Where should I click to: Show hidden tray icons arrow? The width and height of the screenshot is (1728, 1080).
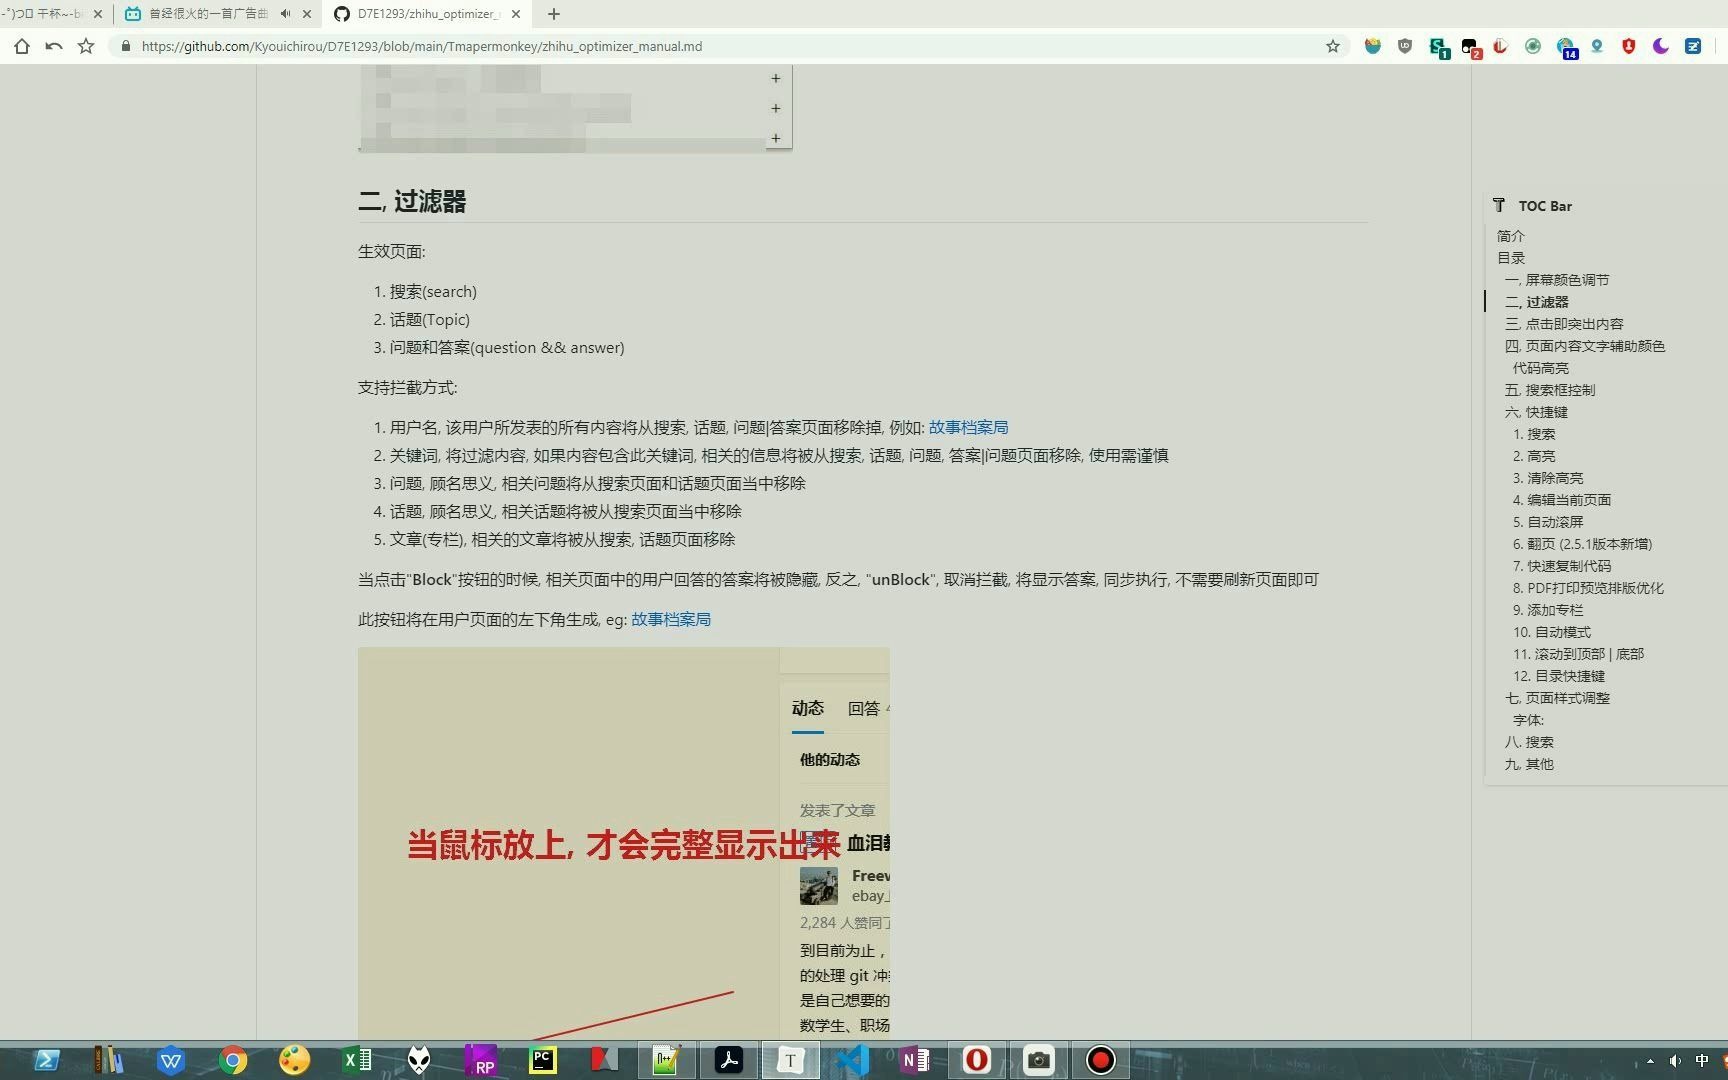[x=1650, y=1061]
